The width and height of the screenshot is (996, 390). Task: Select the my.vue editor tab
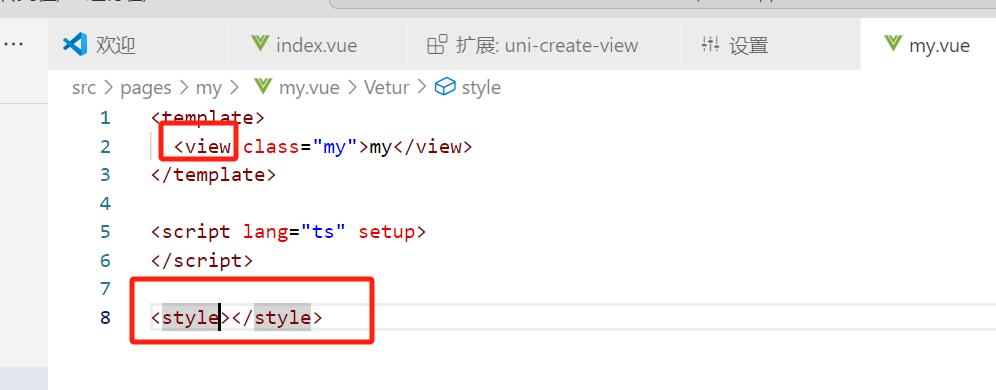928,44
